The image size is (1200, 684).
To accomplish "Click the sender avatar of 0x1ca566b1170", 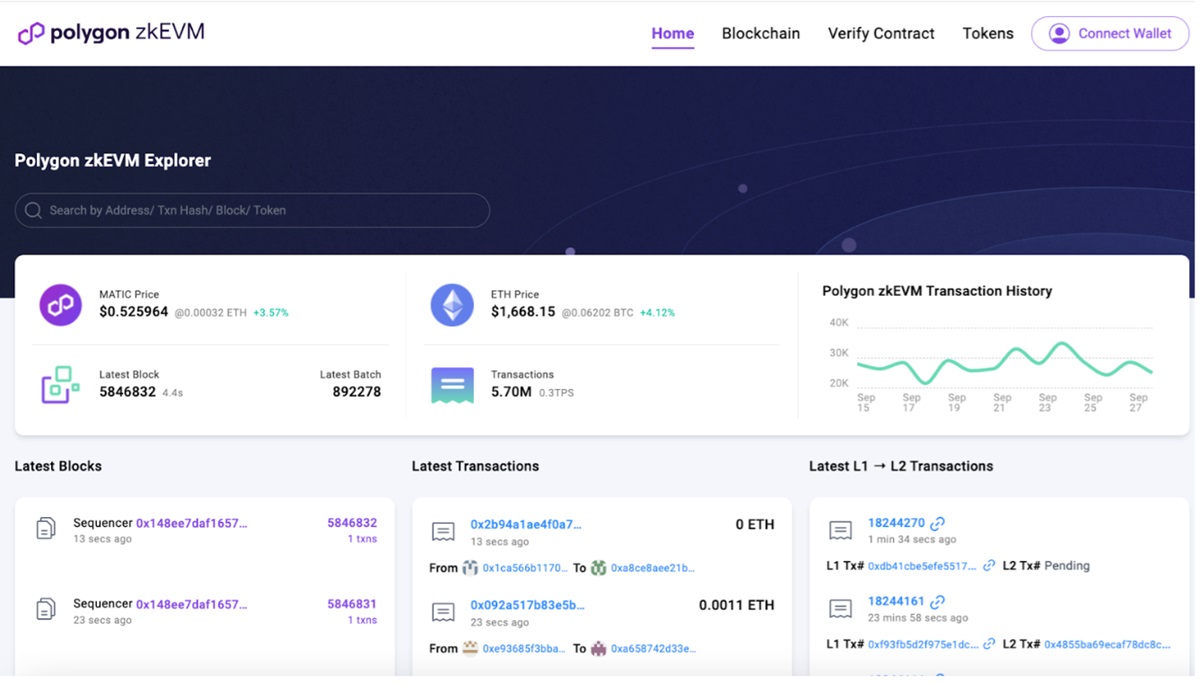I will pyautogui.click(x=470, y=567).
